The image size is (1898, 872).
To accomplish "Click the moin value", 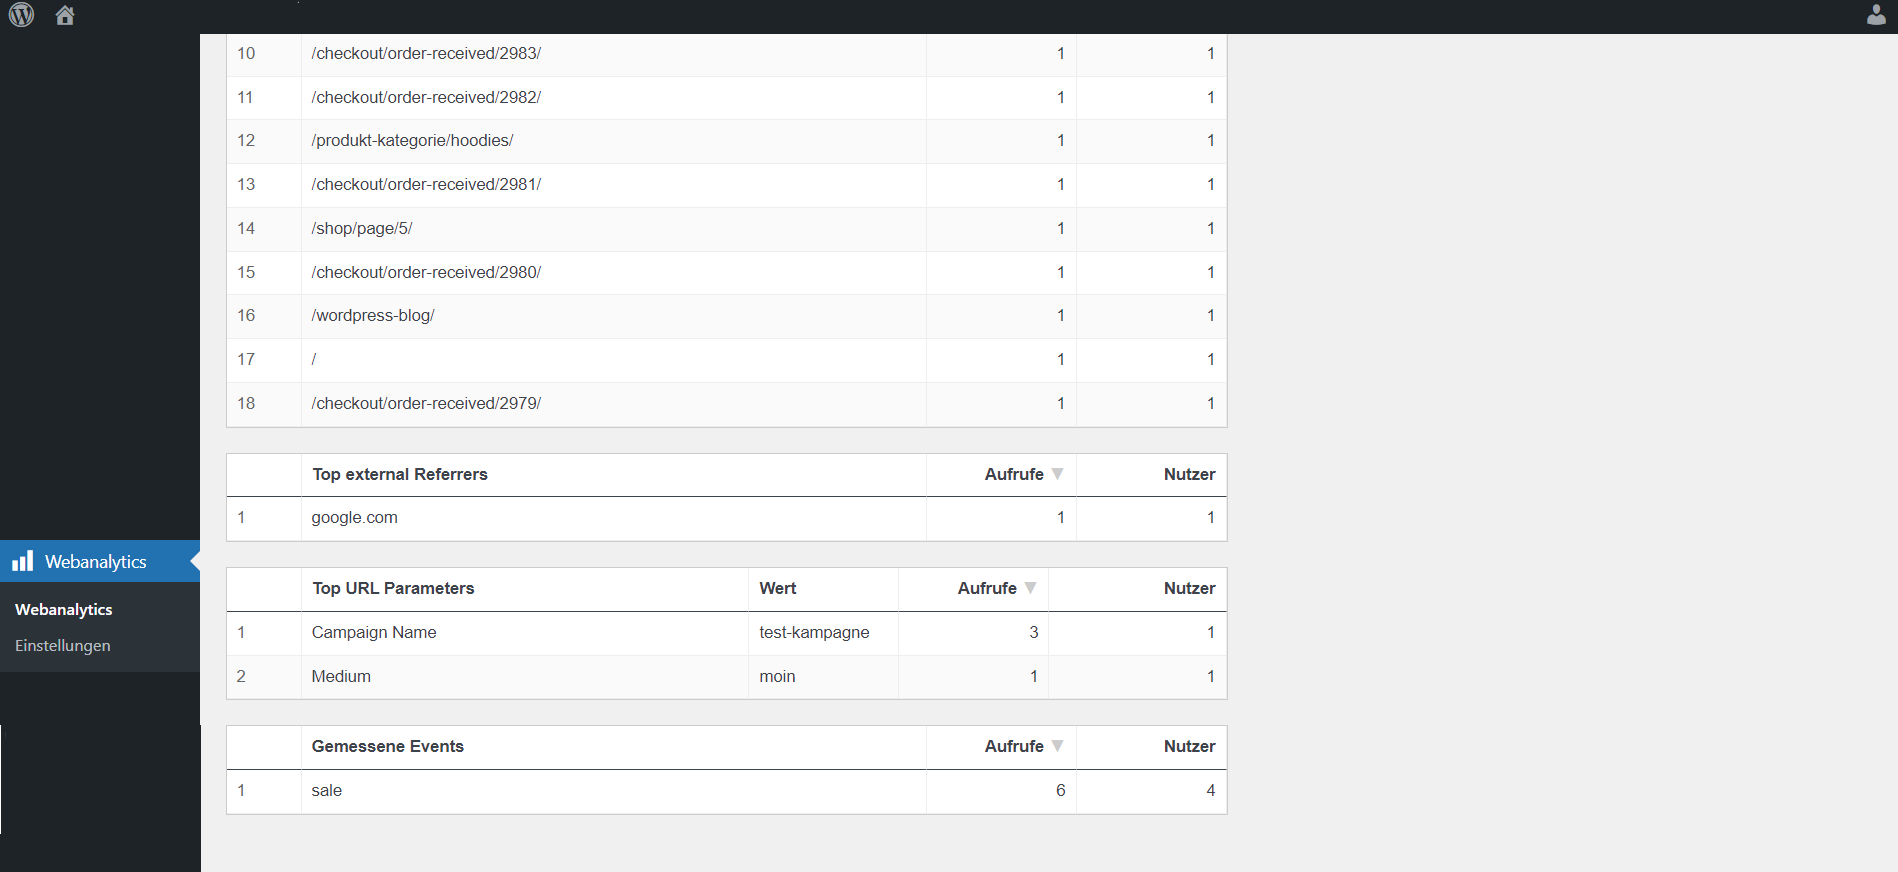I will click(x=777, y=676).
